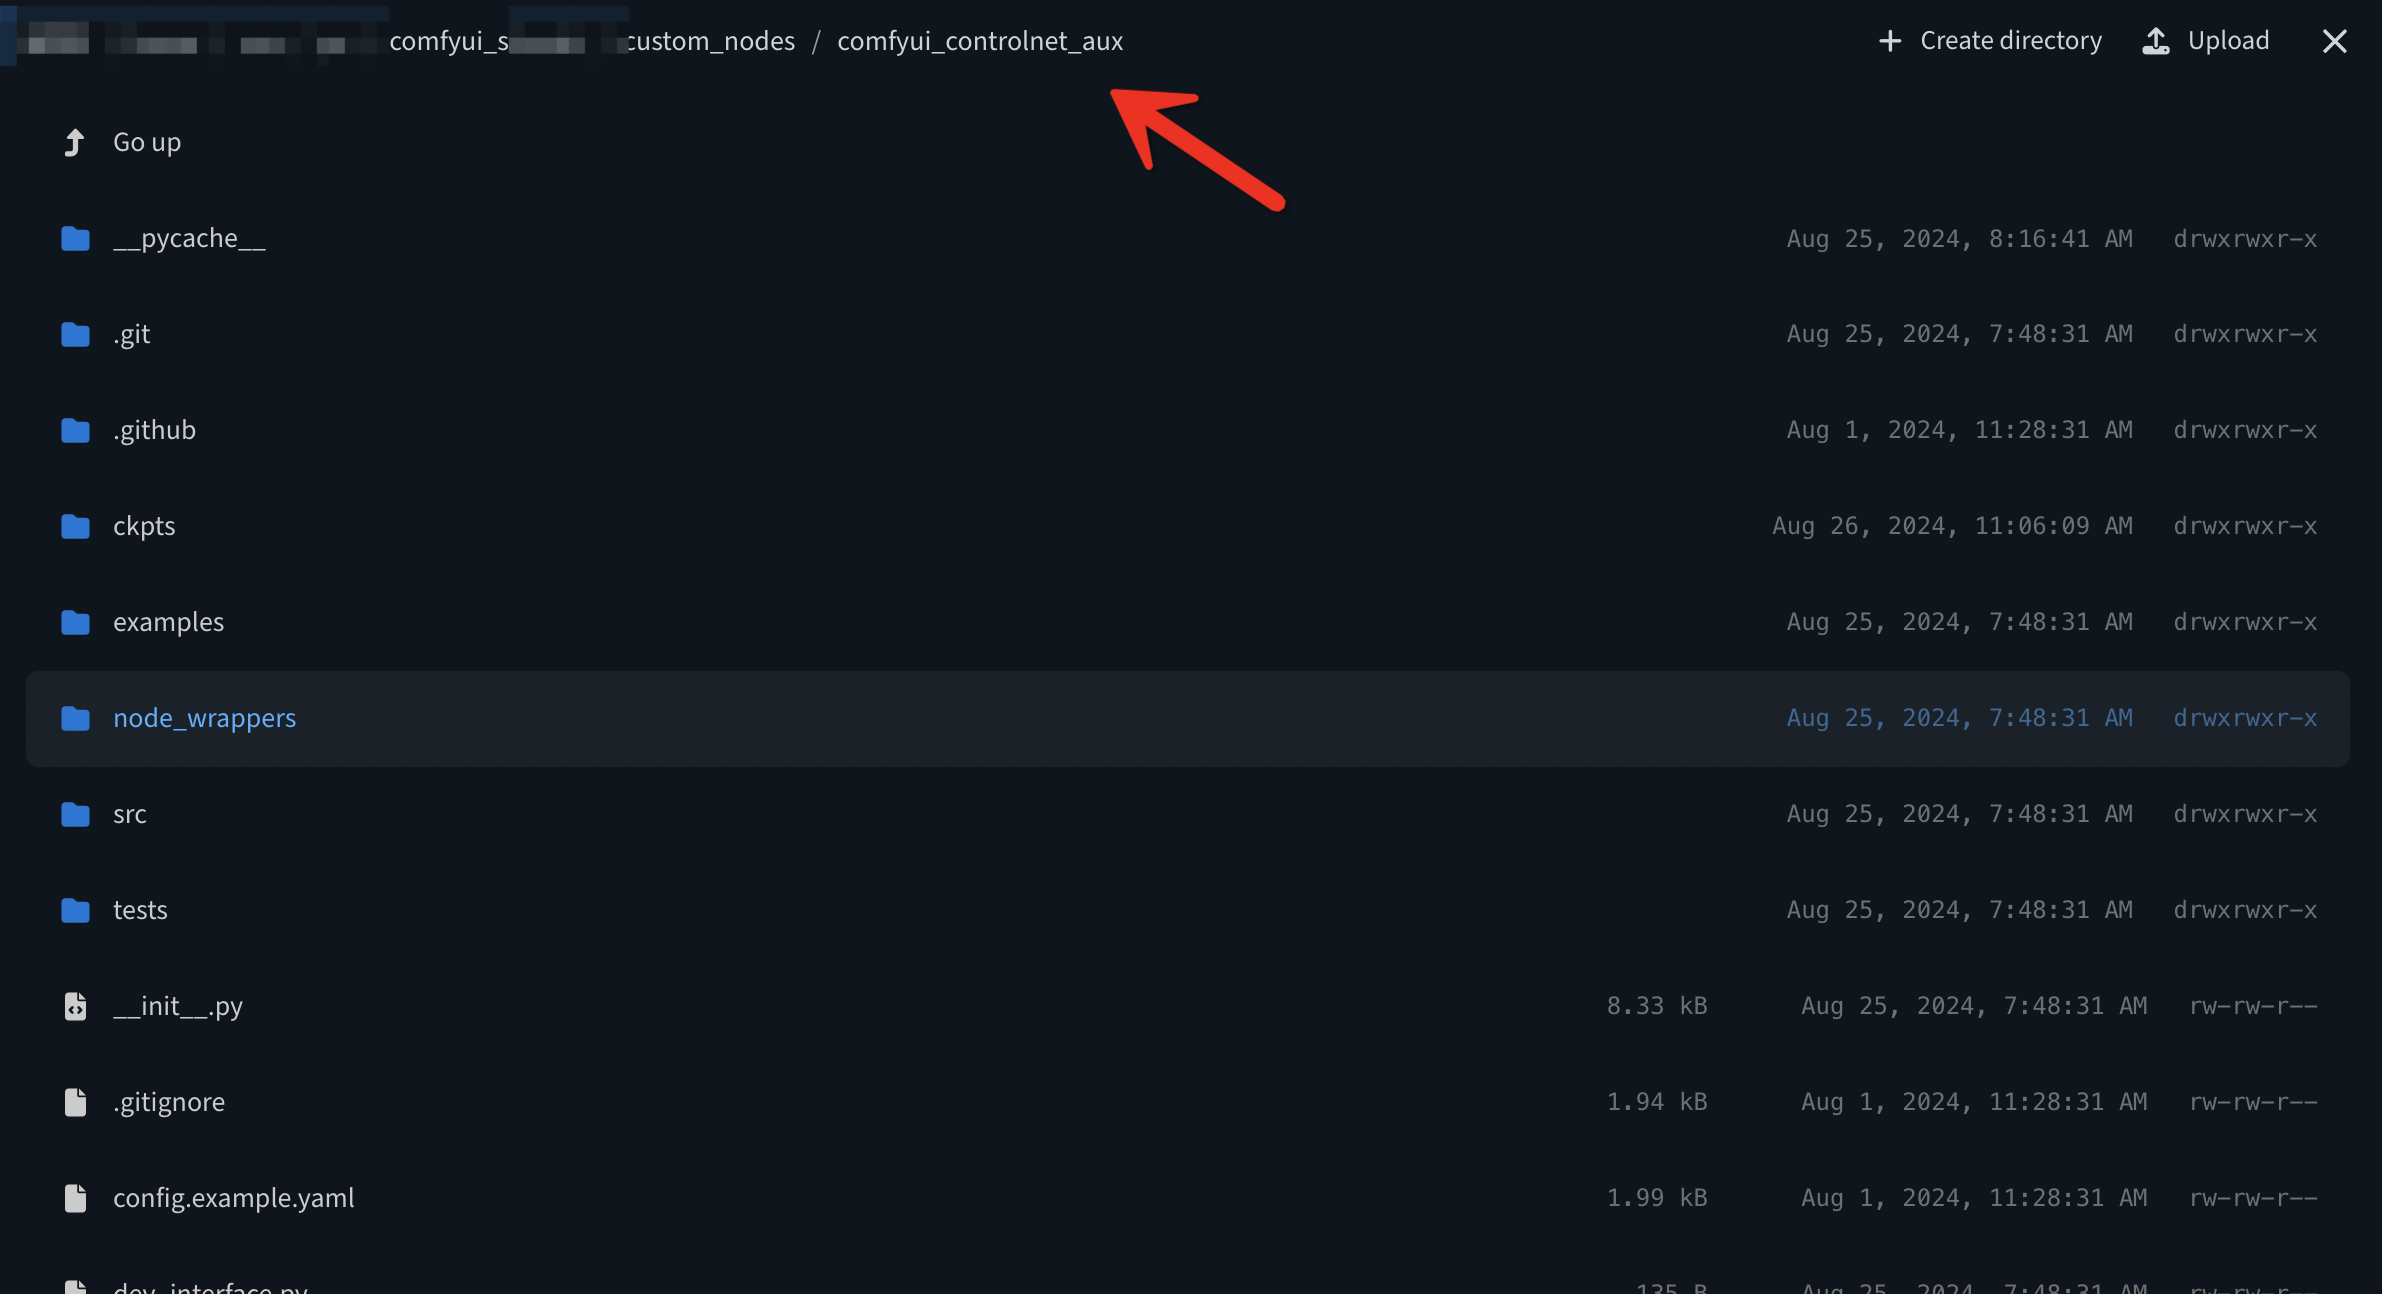Click permissions on the examples row
This screenshot has width=2382, height=1294.
tap(2245, 622)
